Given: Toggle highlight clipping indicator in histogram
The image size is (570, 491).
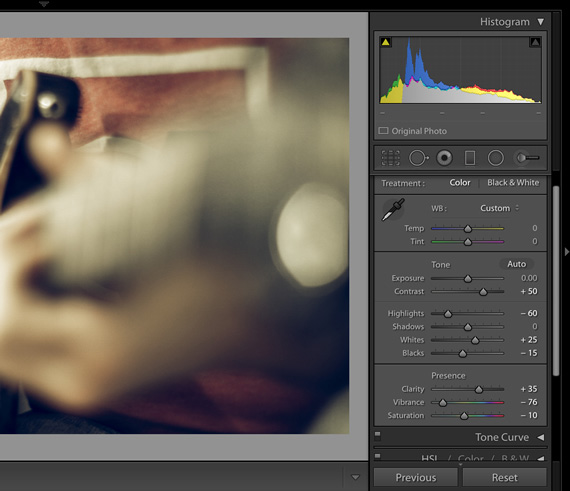Looking at the screenshot, I should 535,42.
